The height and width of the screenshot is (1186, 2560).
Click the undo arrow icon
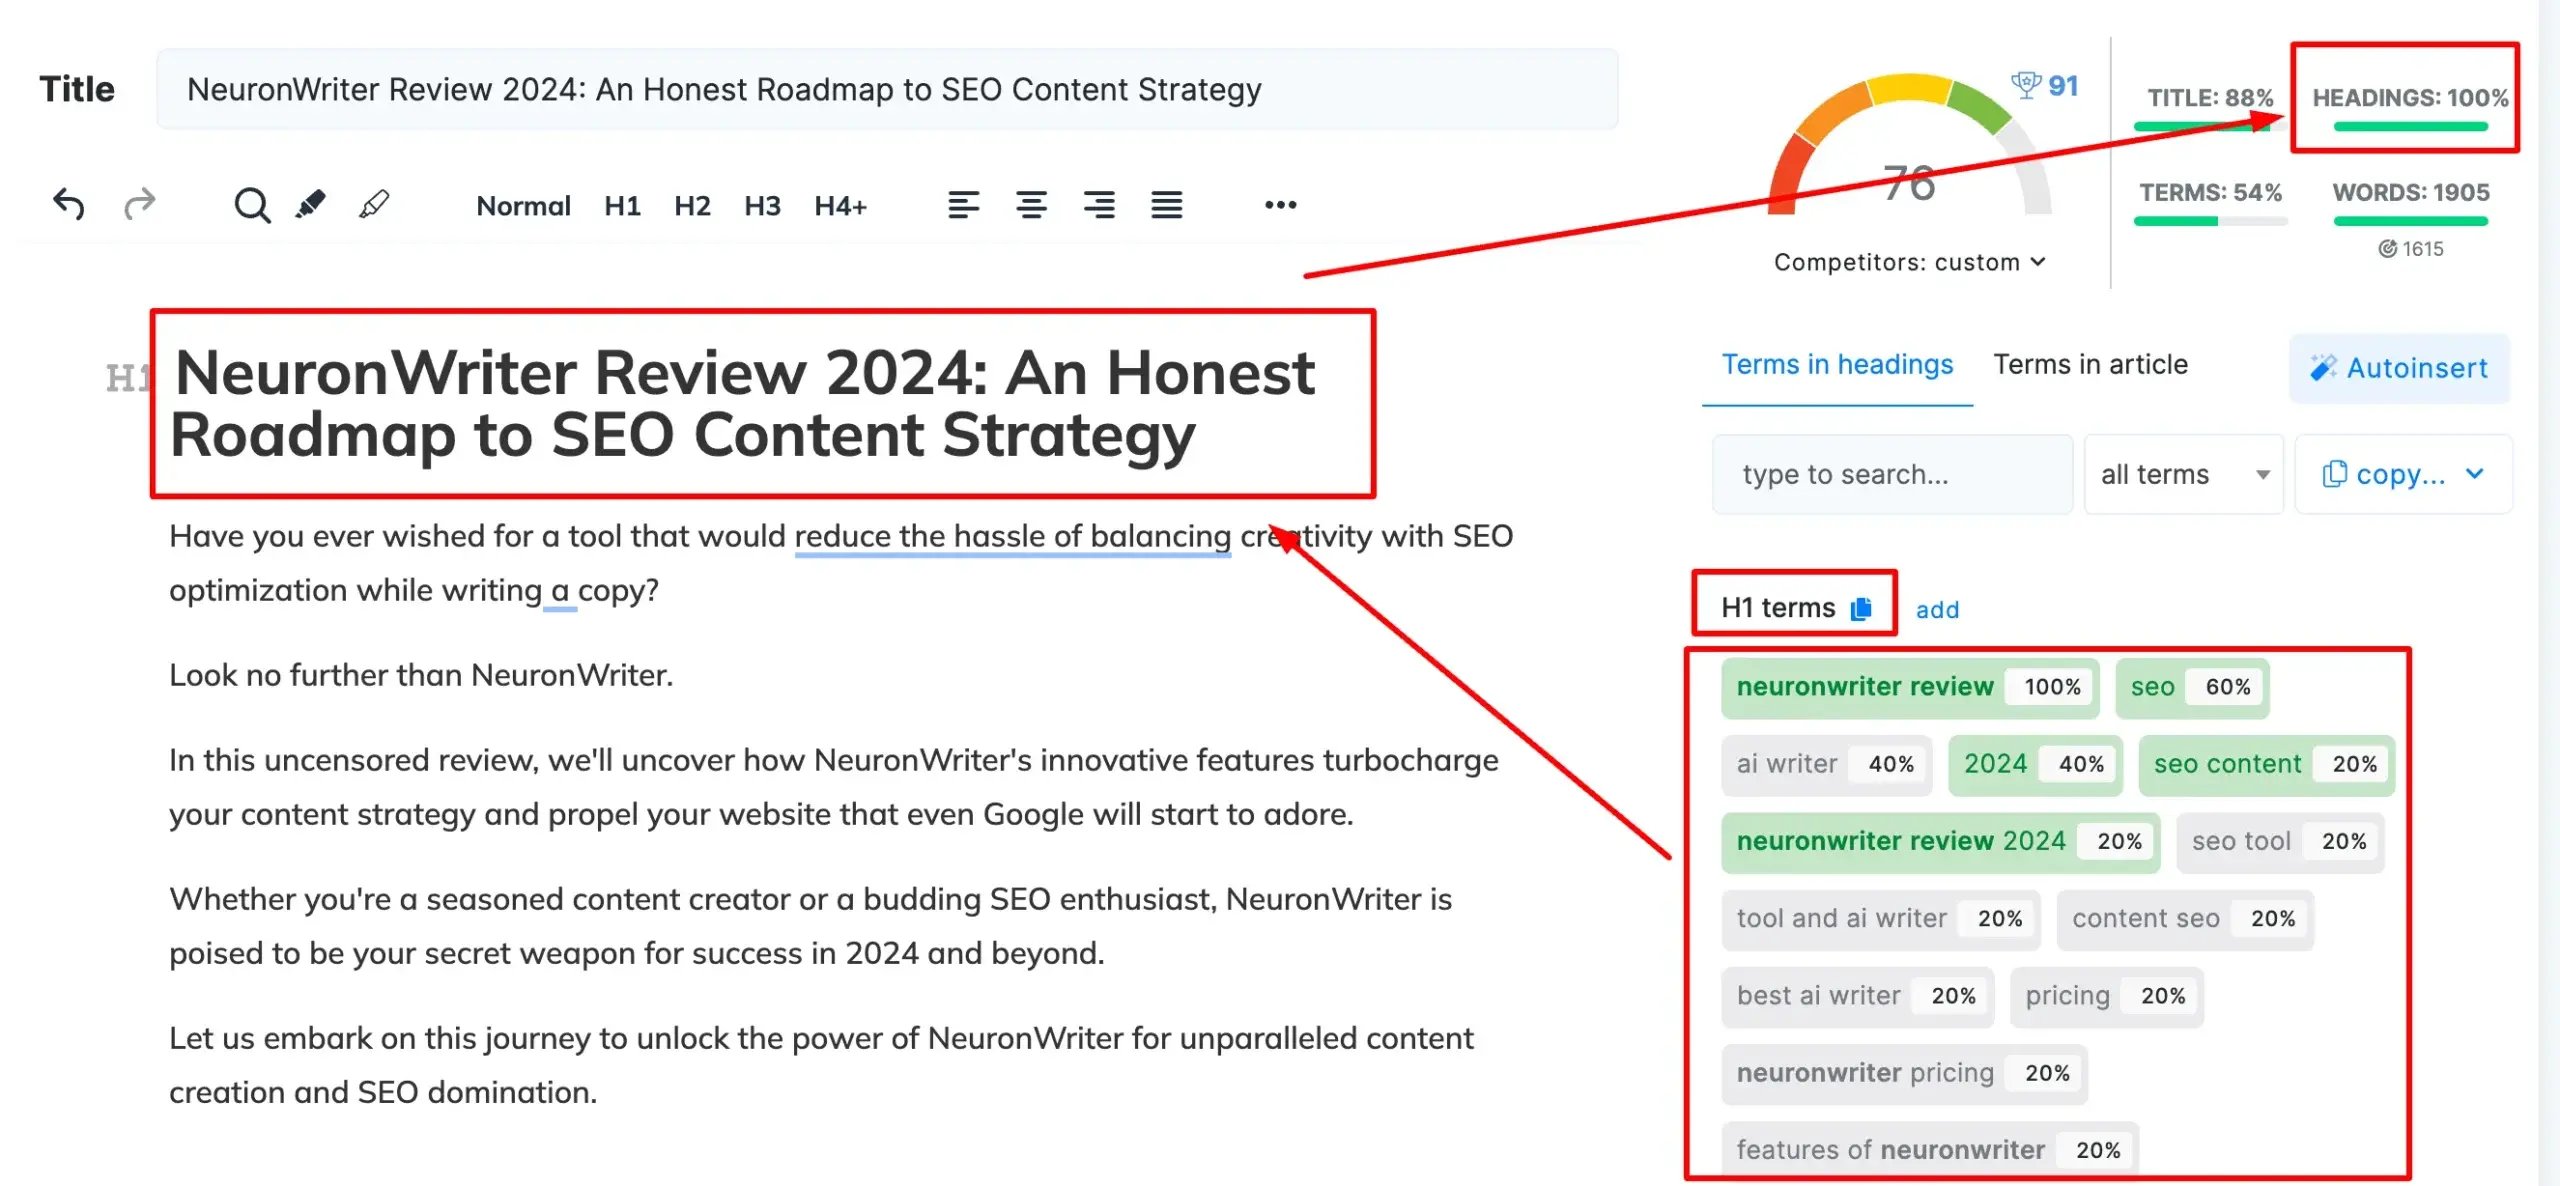point(68,204)
